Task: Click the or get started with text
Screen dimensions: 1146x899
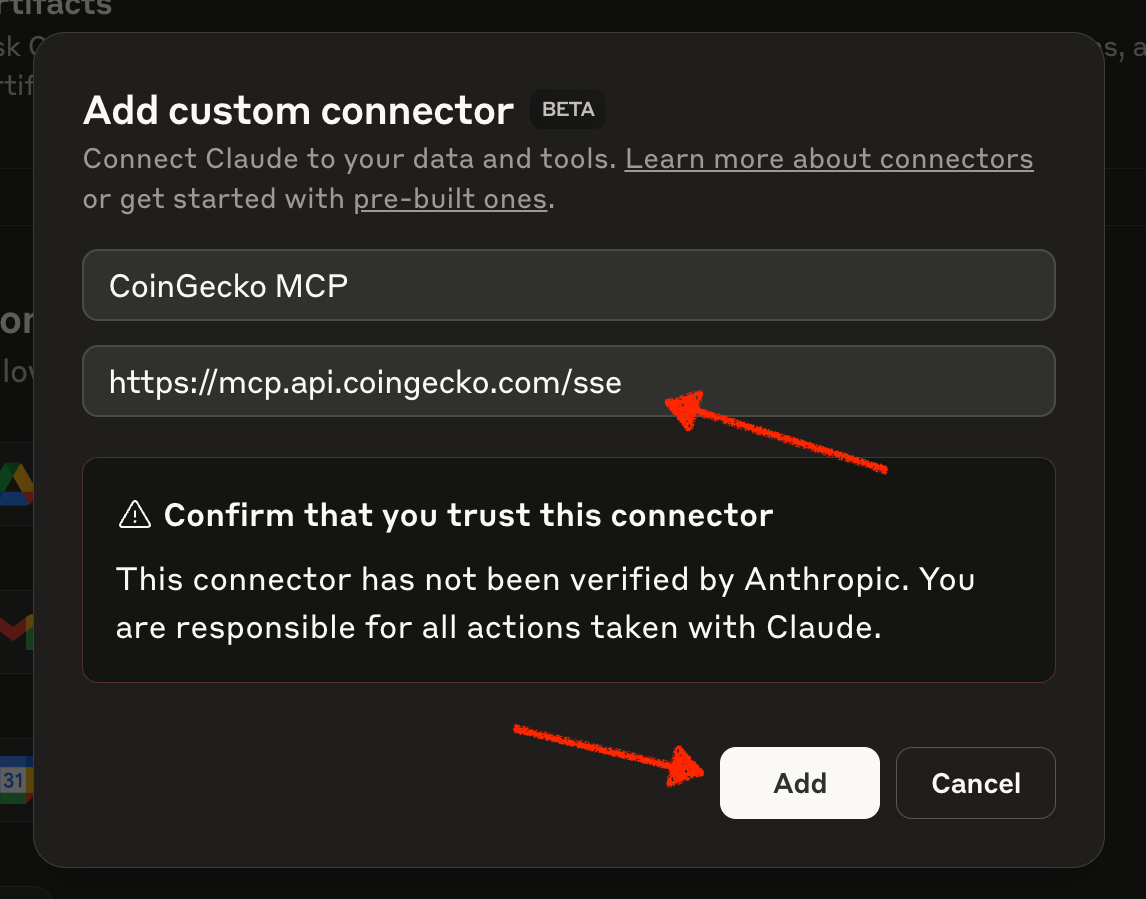Action: point(213,199)
